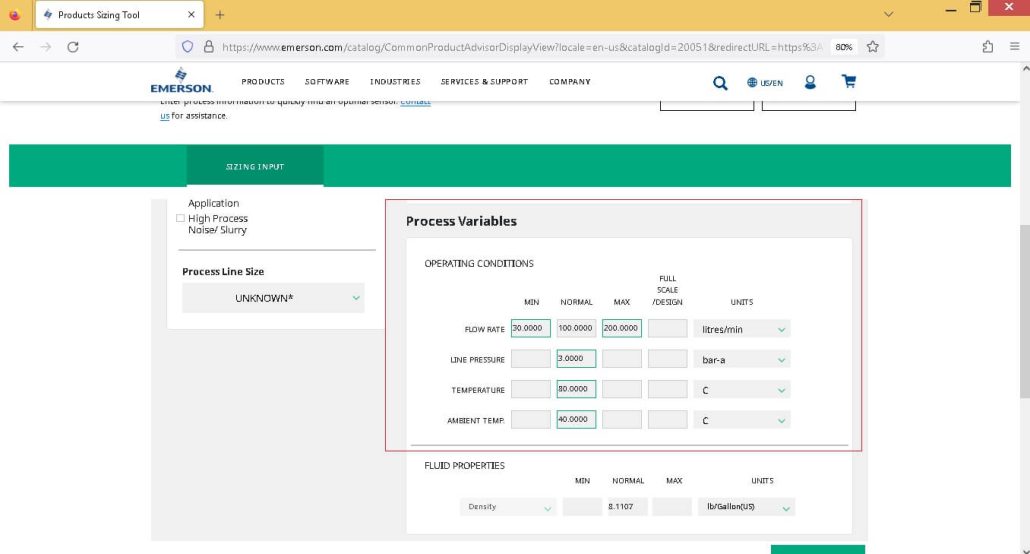This screenshot has height=554, width=1030.
Task: Open the flow rate units dropdown
Action: [742, 329]
